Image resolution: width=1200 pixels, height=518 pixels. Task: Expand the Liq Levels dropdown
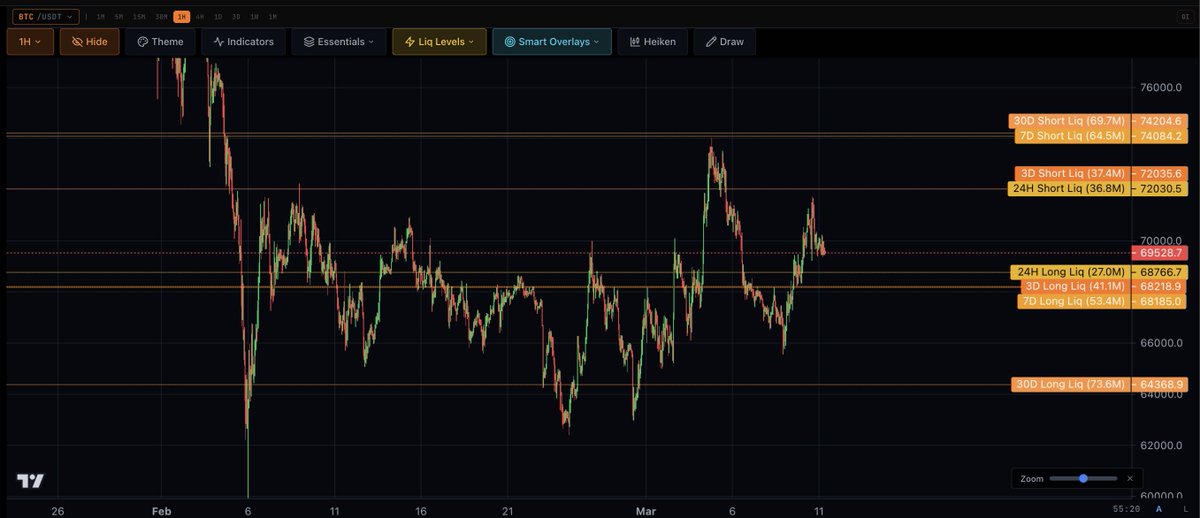439,41
